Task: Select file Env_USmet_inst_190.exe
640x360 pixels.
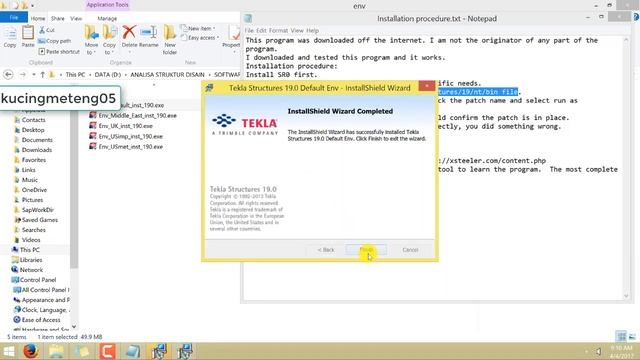Action: [130, 146]
